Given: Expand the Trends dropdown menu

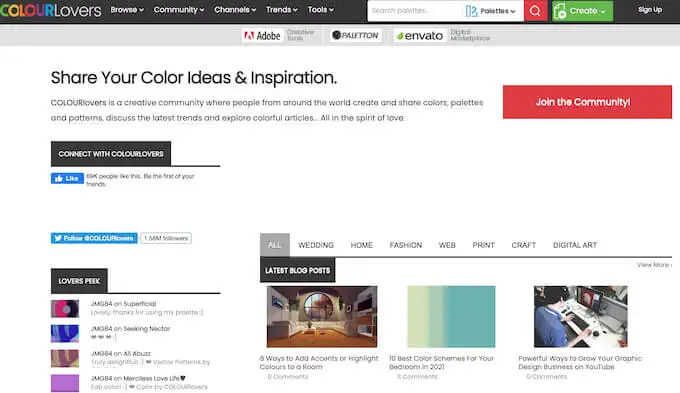Looking at the screenshot, I should (281, 10).
